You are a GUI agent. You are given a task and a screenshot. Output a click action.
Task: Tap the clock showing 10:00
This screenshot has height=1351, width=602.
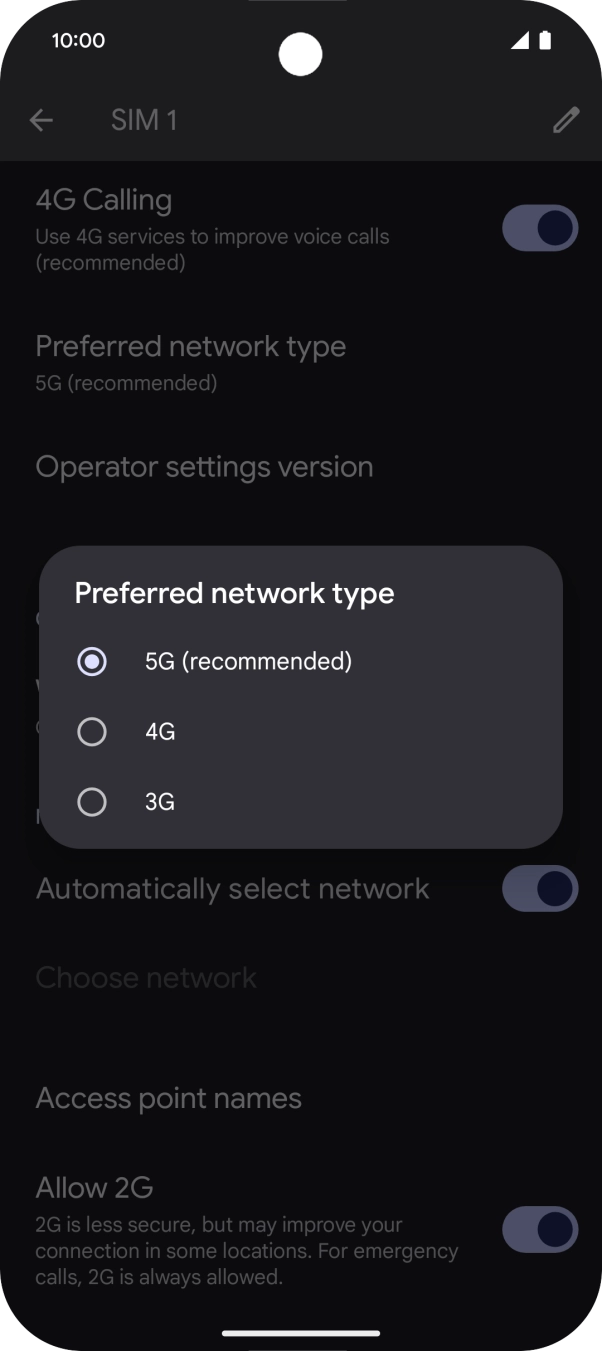[77, 41]
